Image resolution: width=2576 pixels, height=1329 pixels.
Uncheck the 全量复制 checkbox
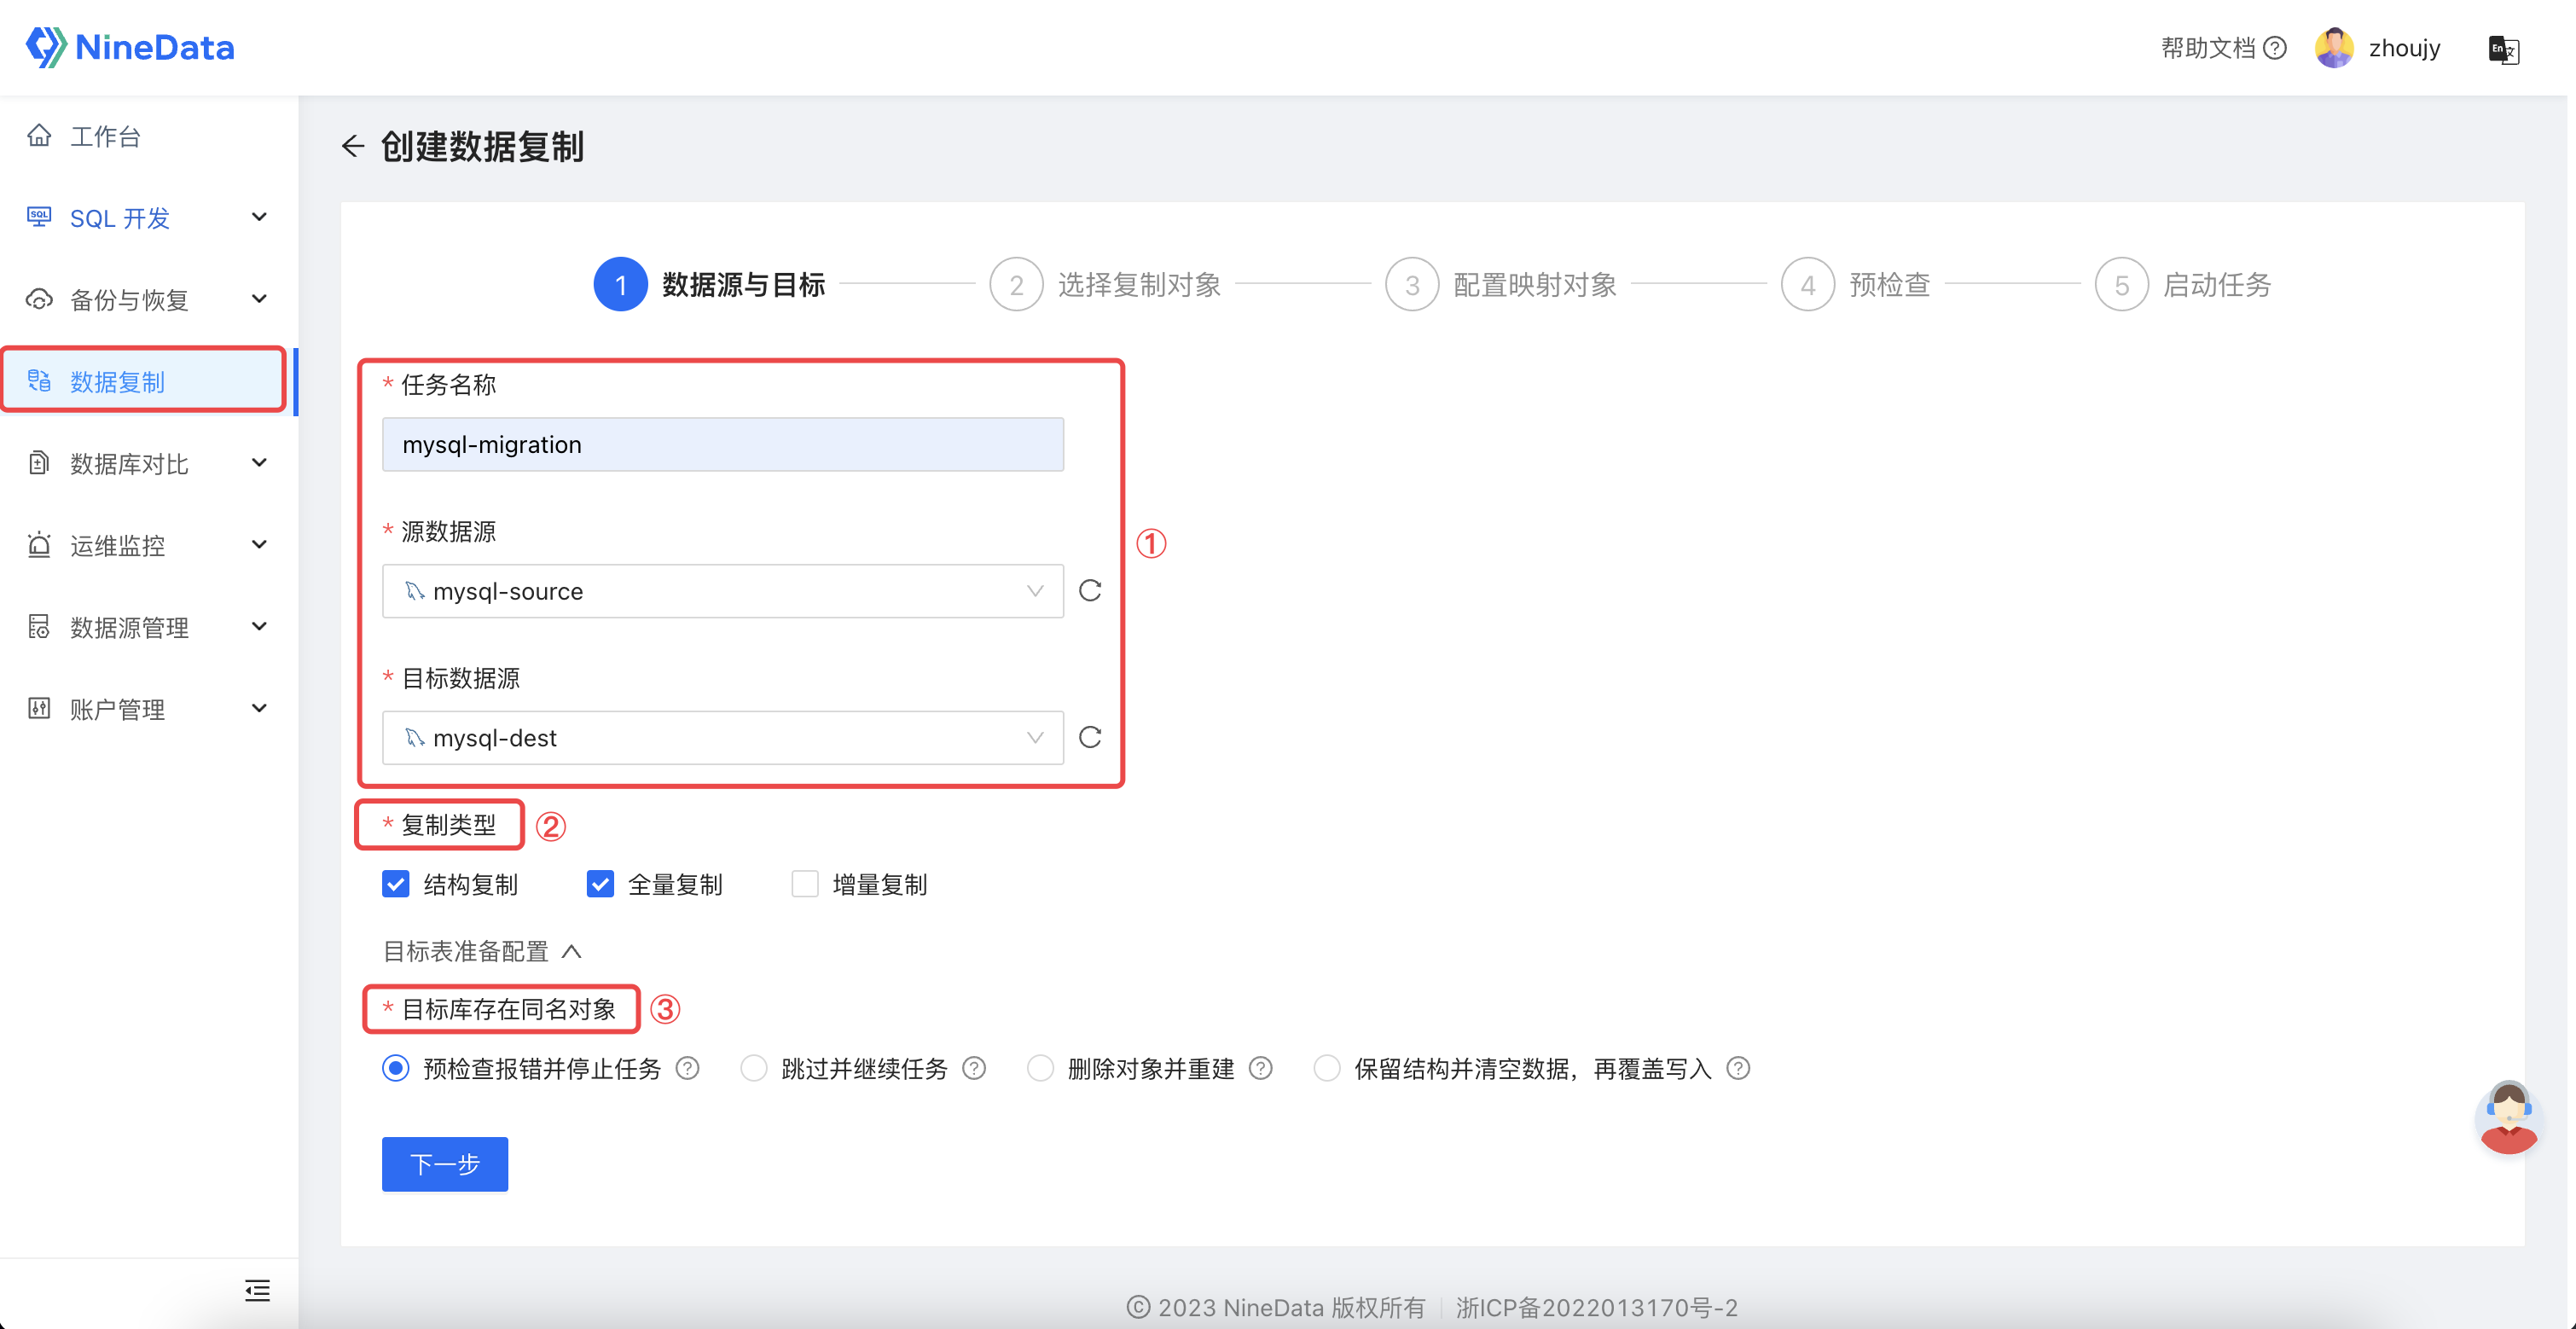click(600, 884)
